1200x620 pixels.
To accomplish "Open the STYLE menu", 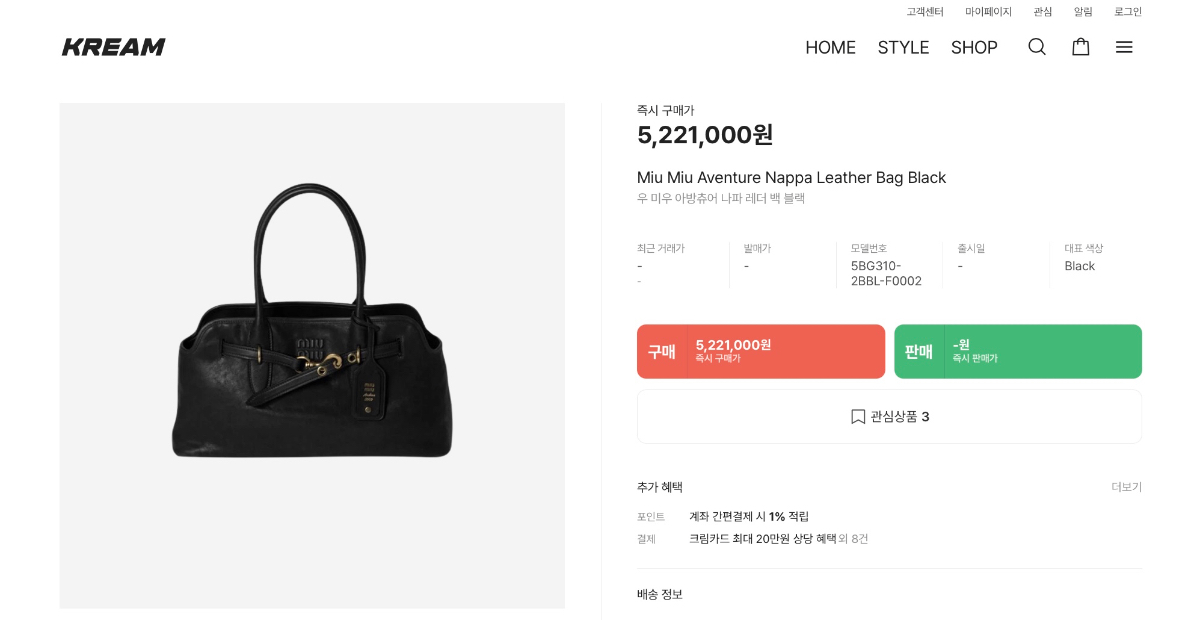I will coord(903,47).
